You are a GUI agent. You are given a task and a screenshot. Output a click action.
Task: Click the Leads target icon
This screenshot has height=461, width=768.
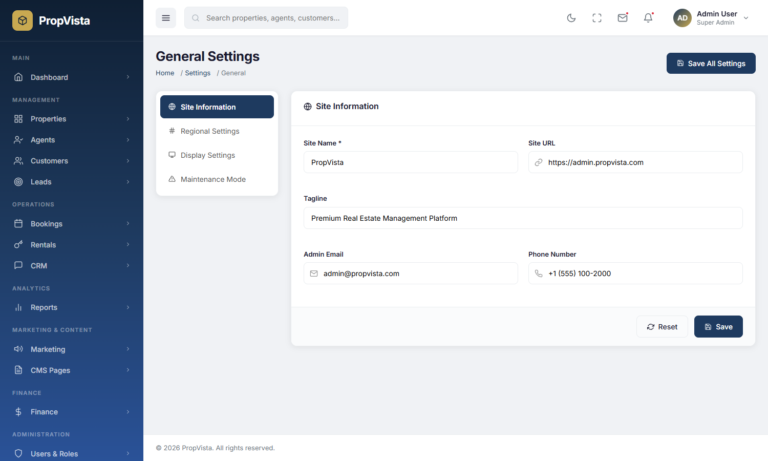coord(18,182)
